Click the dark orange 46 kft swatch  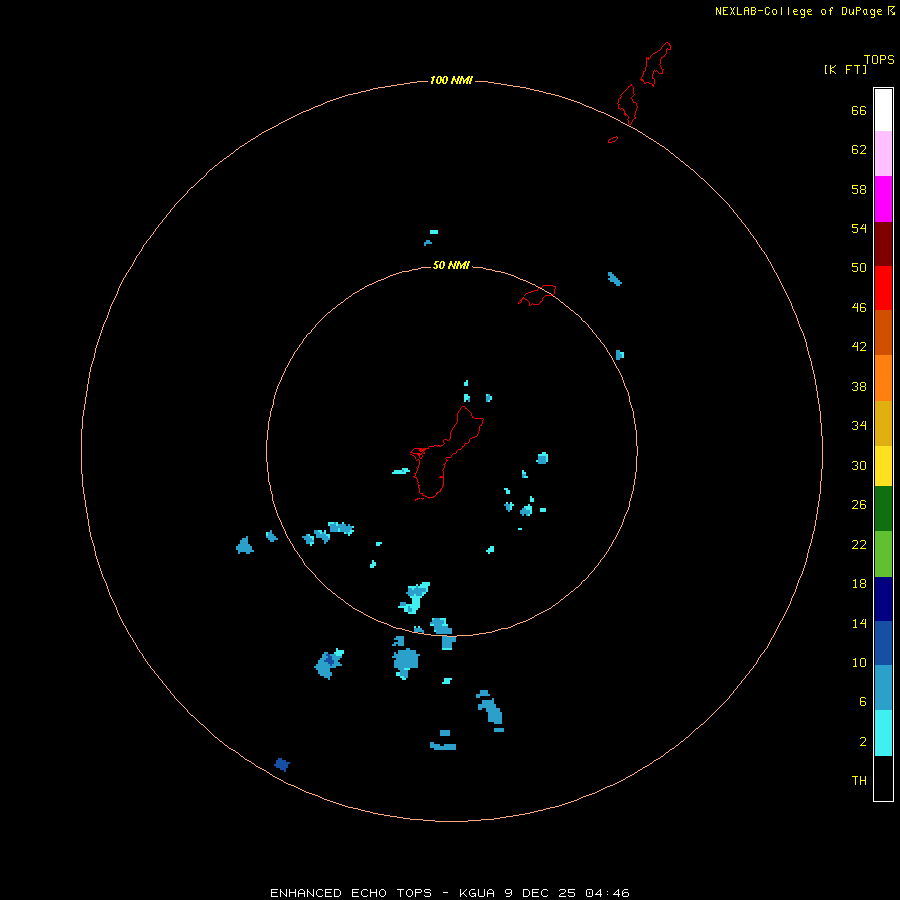(x=883, y=333)
